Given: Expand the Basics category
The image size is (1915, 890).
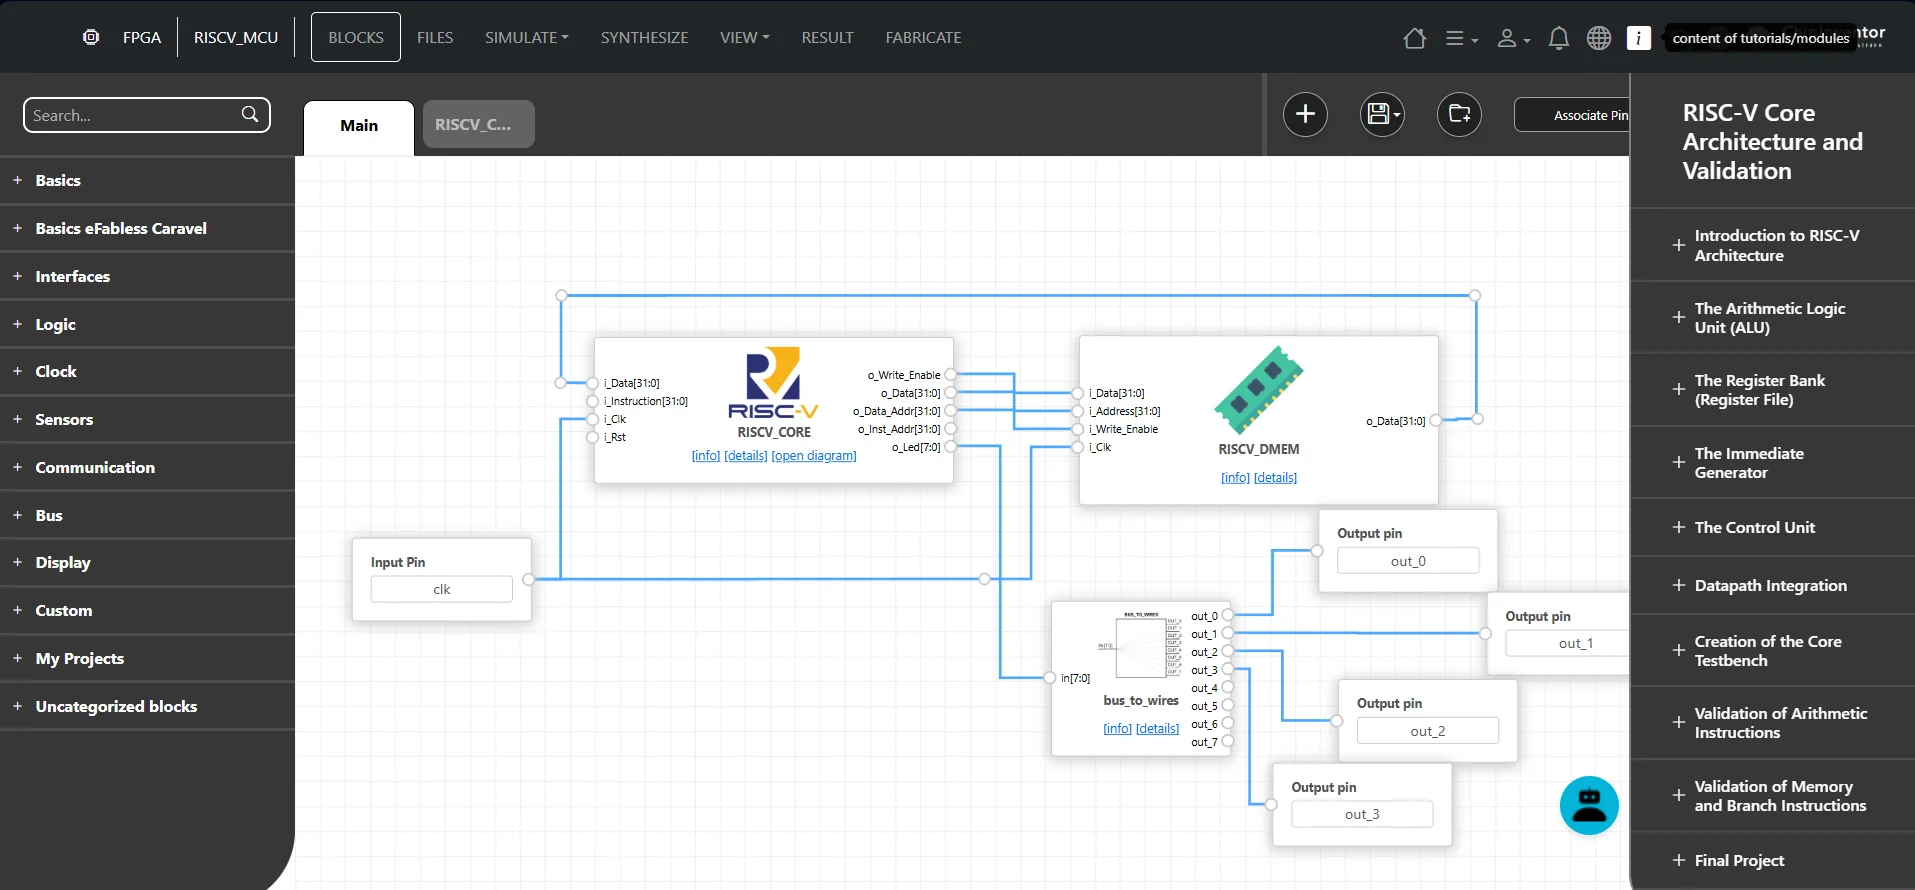Looking at the screenshot, I should (x=147, y=181).
